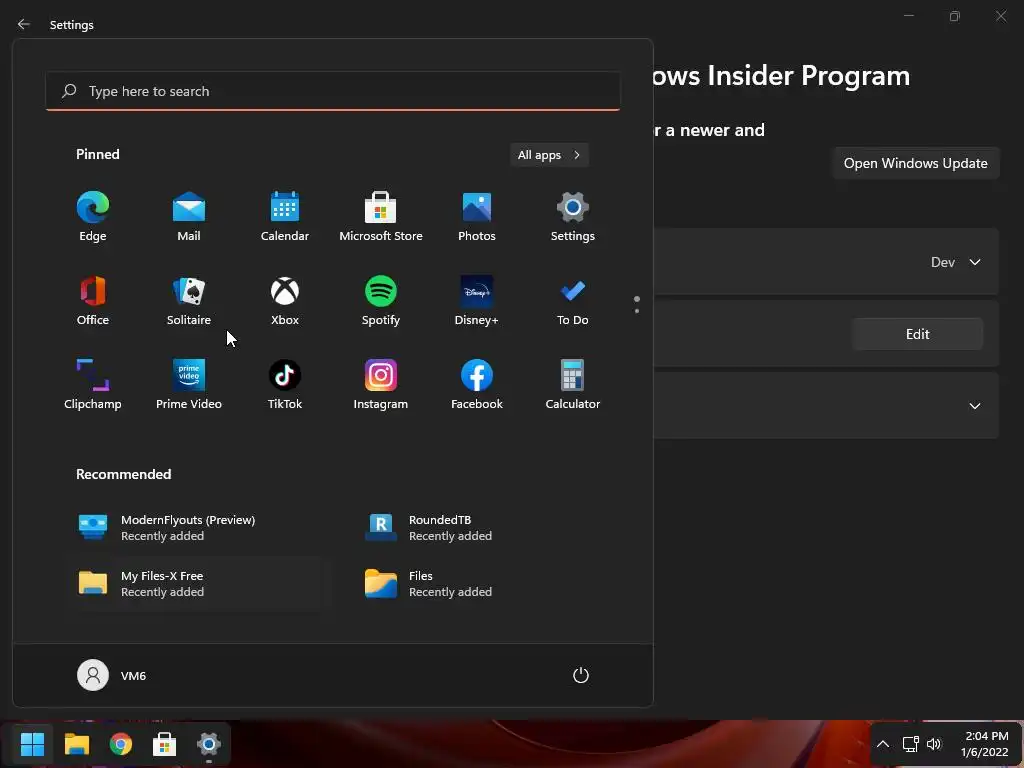Expand the collapsed section below Edit

coord(974,406)
